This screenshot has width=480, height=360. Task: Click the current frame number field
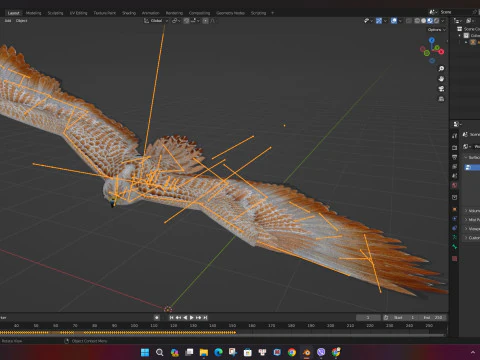tap(368, 318)
